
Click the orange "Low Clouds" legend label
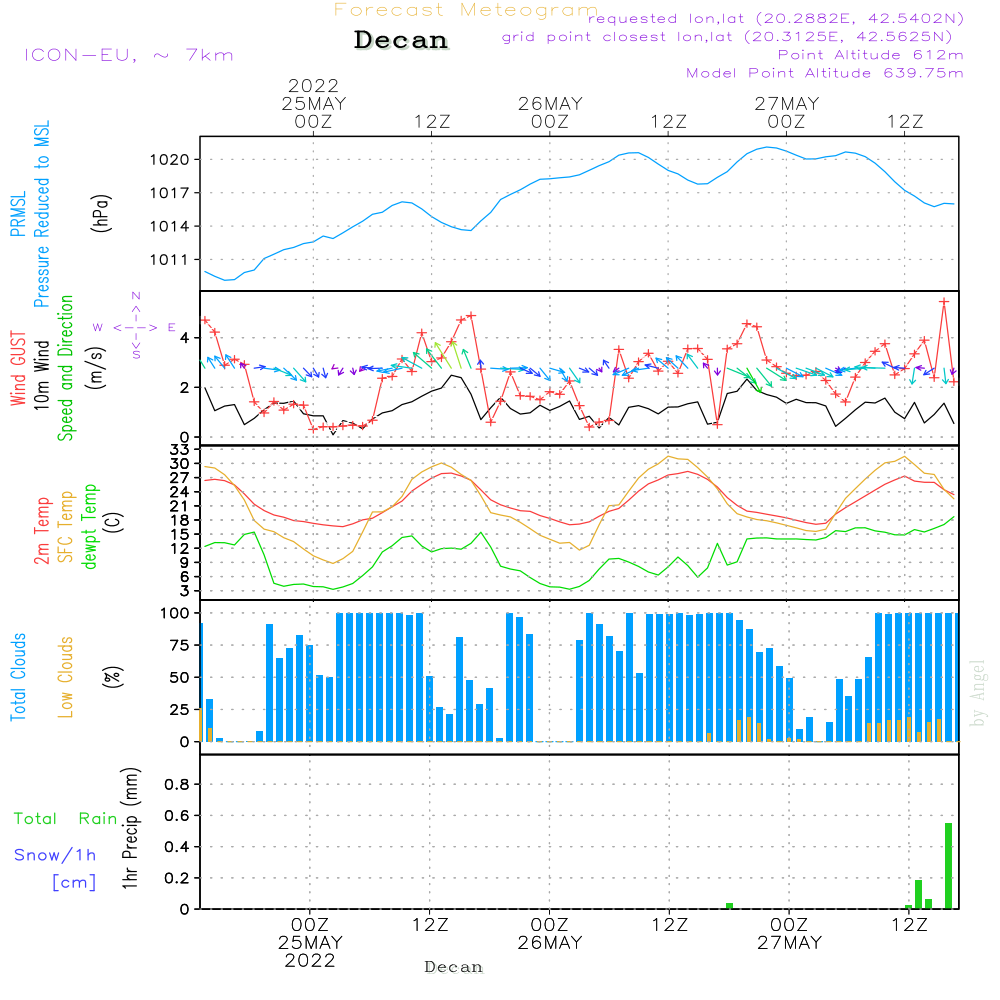click(x=66, y=677)
